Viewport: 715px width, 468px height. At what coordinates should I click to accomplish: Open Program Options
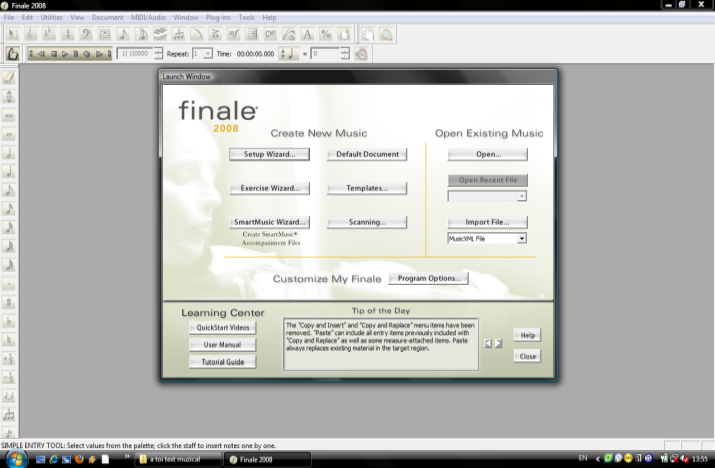[429, 278]
